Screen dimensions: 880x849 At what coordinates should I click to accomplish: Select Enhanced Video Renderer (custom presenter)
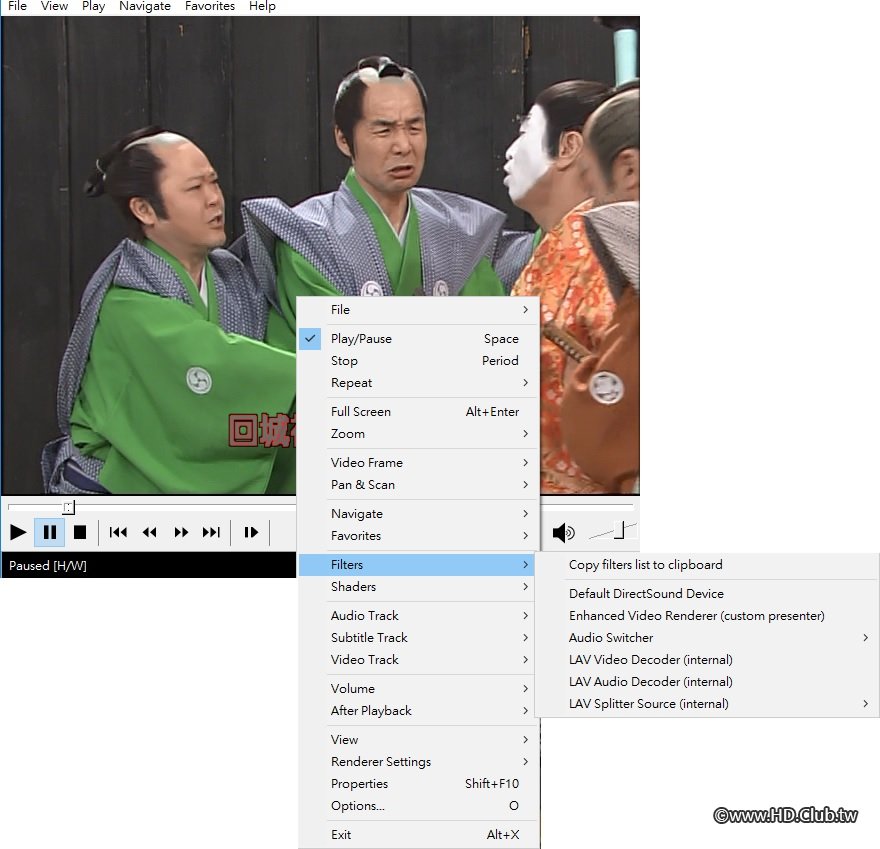(707, 616)
